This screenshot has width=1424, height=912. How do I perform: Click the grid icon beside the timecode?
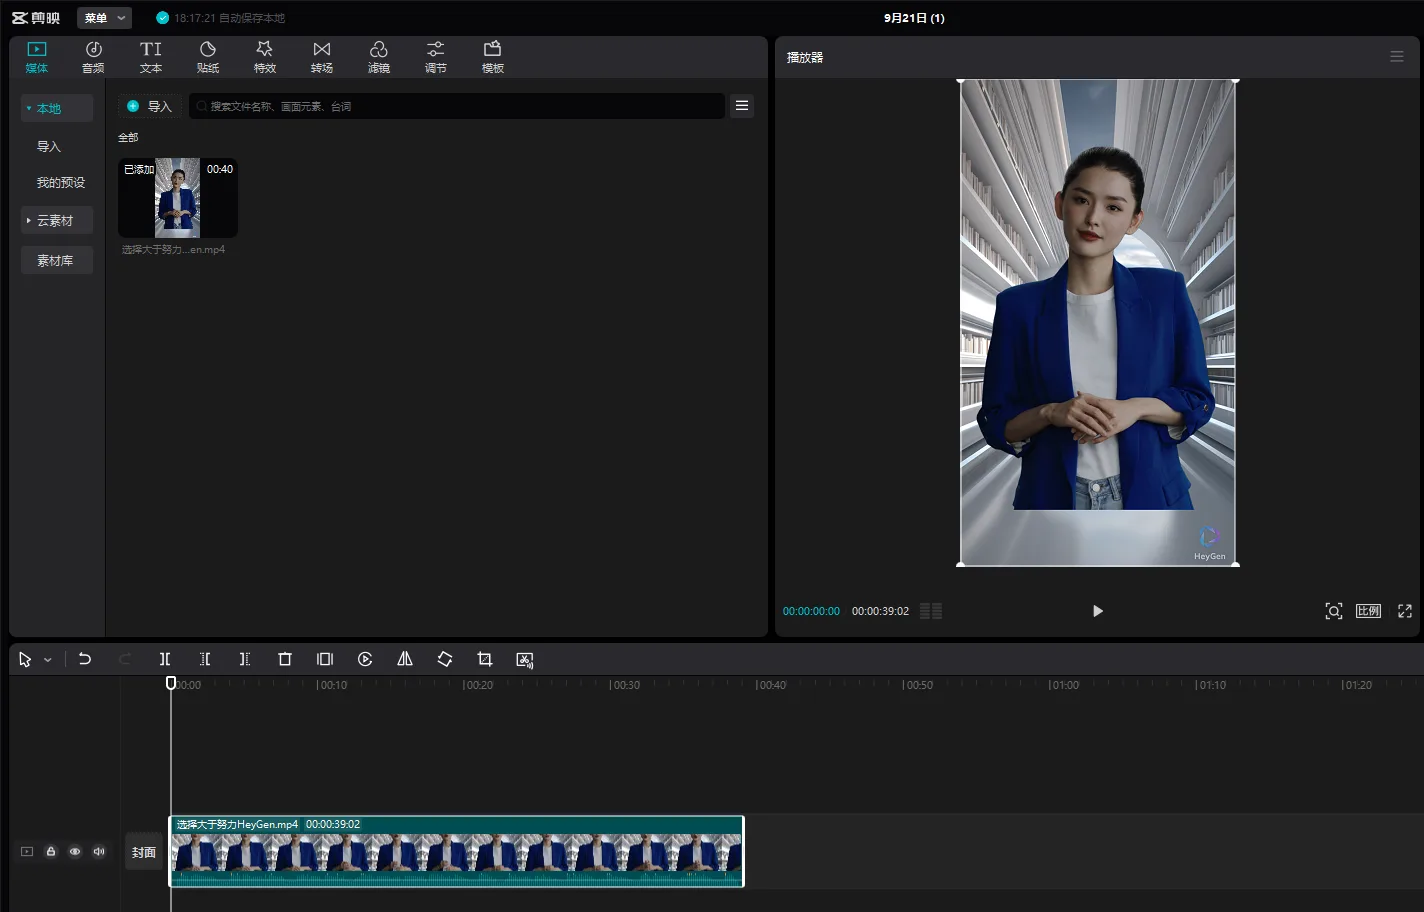tap(931, 611)
